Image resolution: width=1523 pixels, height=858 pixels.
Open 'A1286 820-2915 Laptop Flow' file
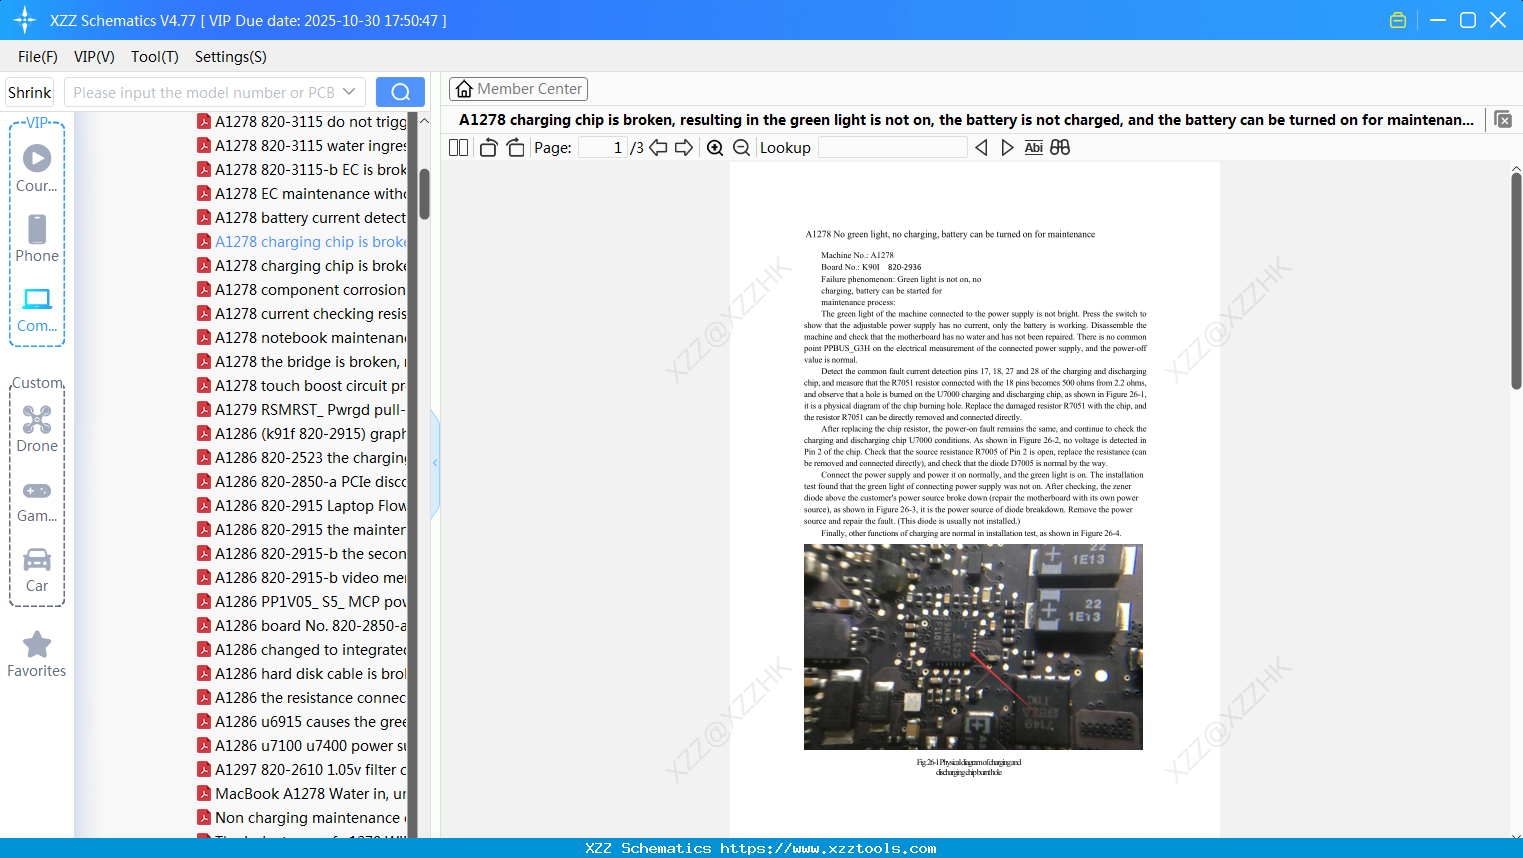(x=302, y=505)
